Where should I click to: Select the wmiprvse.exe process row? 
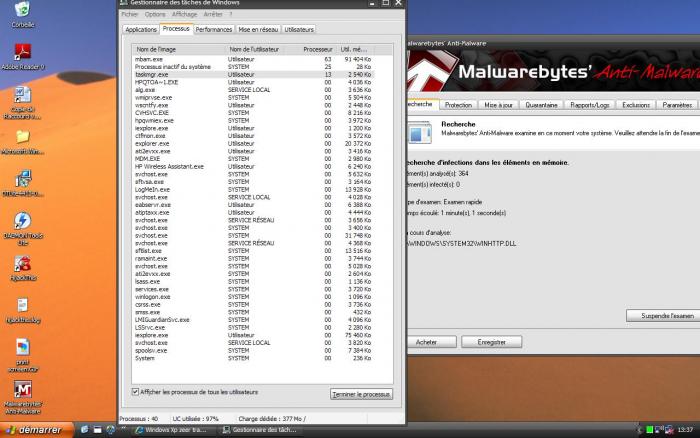pos(253,97)
